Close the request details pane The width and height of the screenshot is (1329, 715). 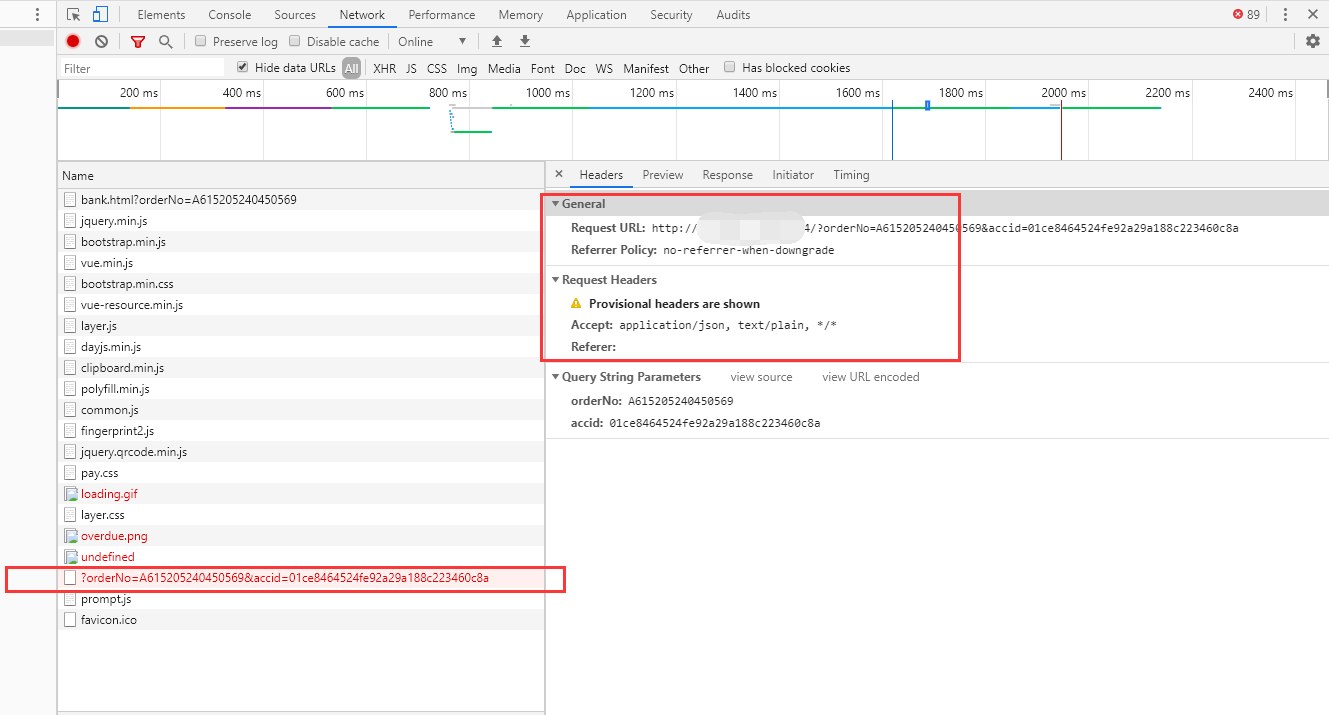tap(558, 174)
